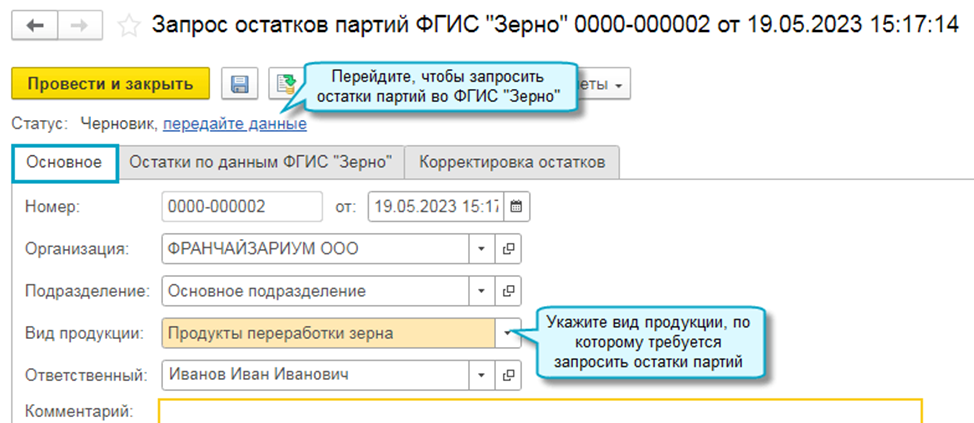Image resolution: width=974 pixels, height=423 pixels.
Task: Open the Организация record with open icon
Action: [508, 249]
